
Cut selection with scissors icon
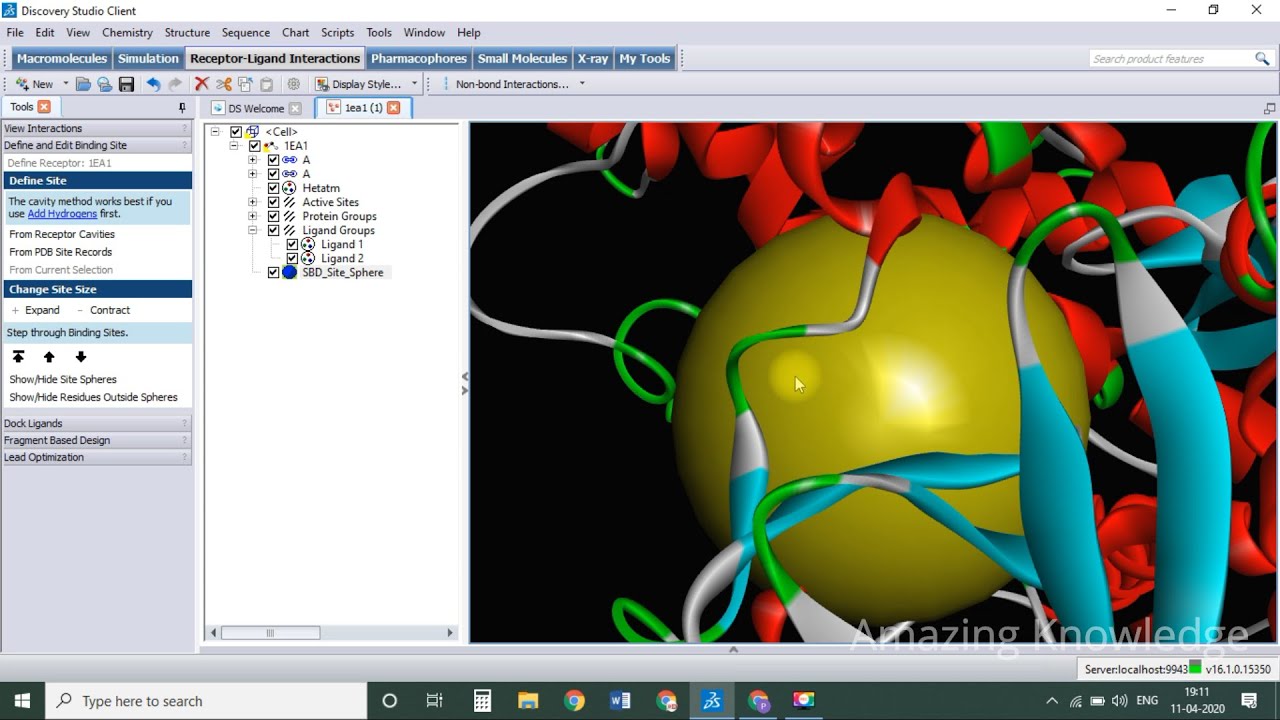pos(224,84)
